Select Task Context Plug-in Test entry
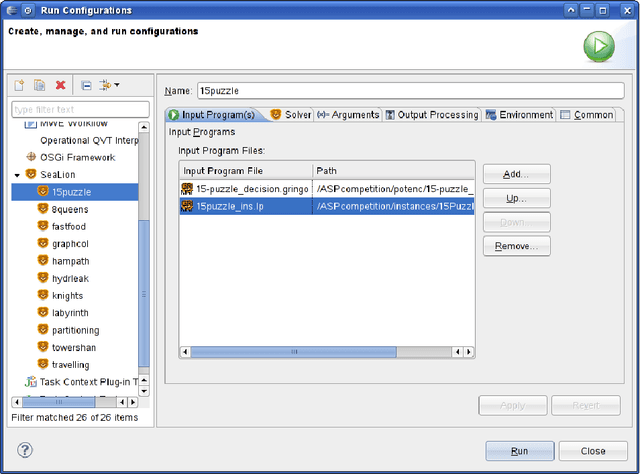 click(89, 382)
